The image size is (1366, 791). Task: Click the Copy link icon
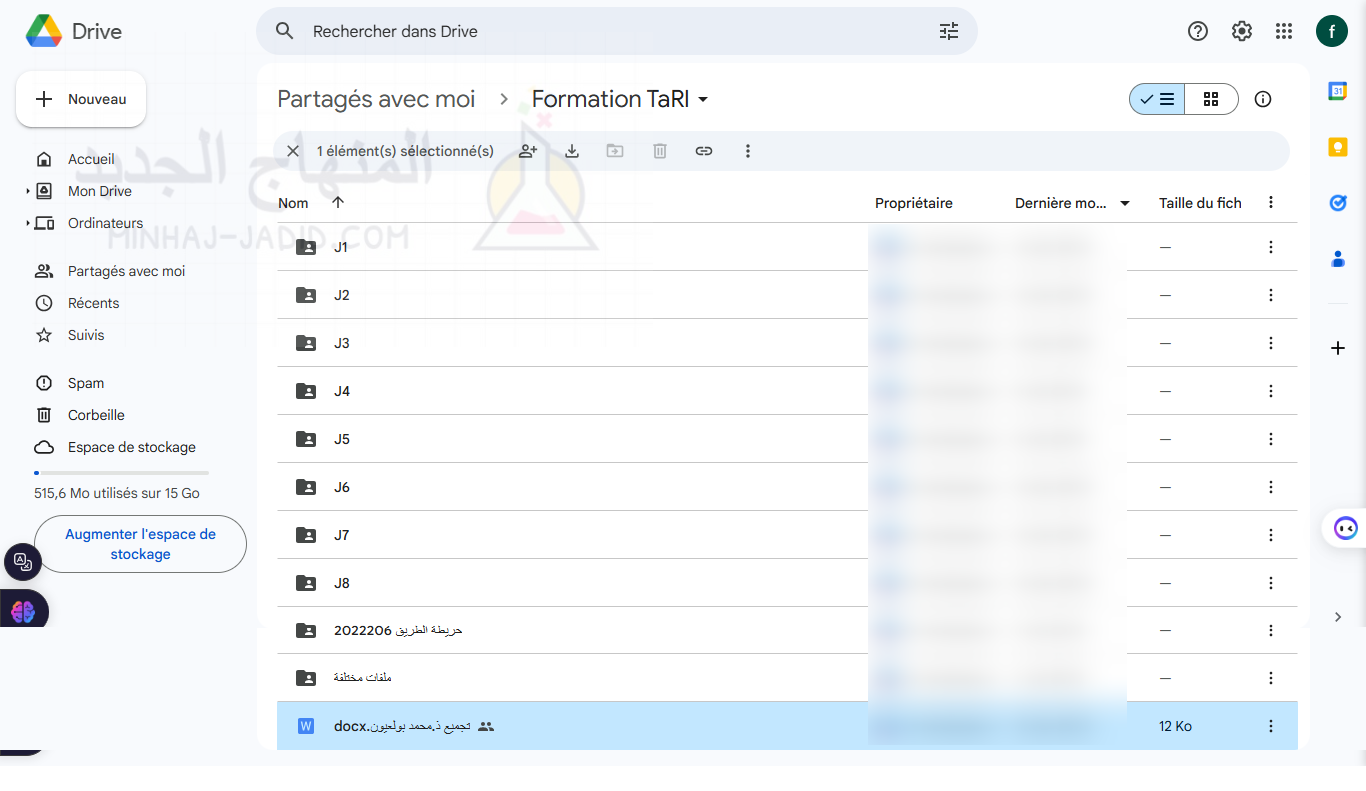(x=704, y=151)
